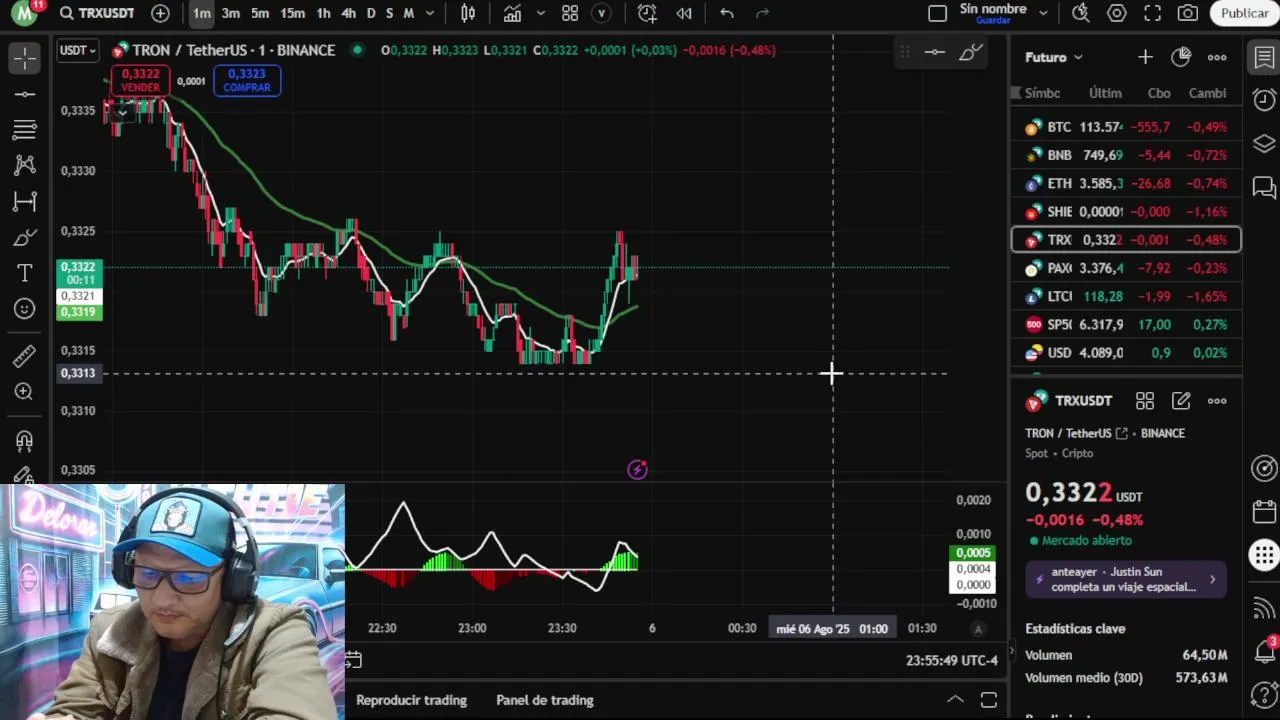This screenshot has height=720, width=1280.
Task: Select the Text tool
Action: (x=25, y=272)
